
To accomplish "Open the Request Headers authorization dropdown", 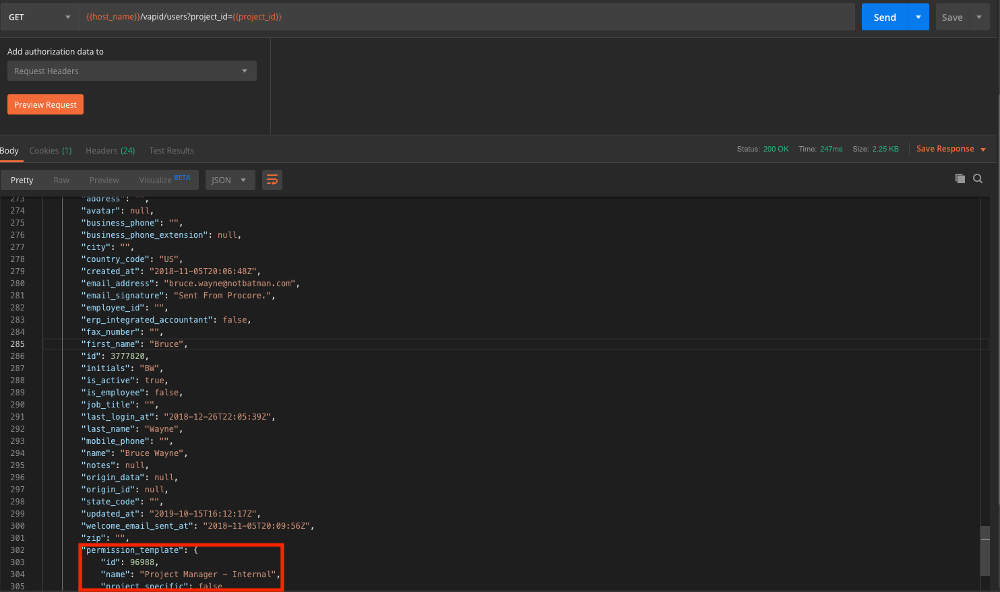I will tap(132, 71).
